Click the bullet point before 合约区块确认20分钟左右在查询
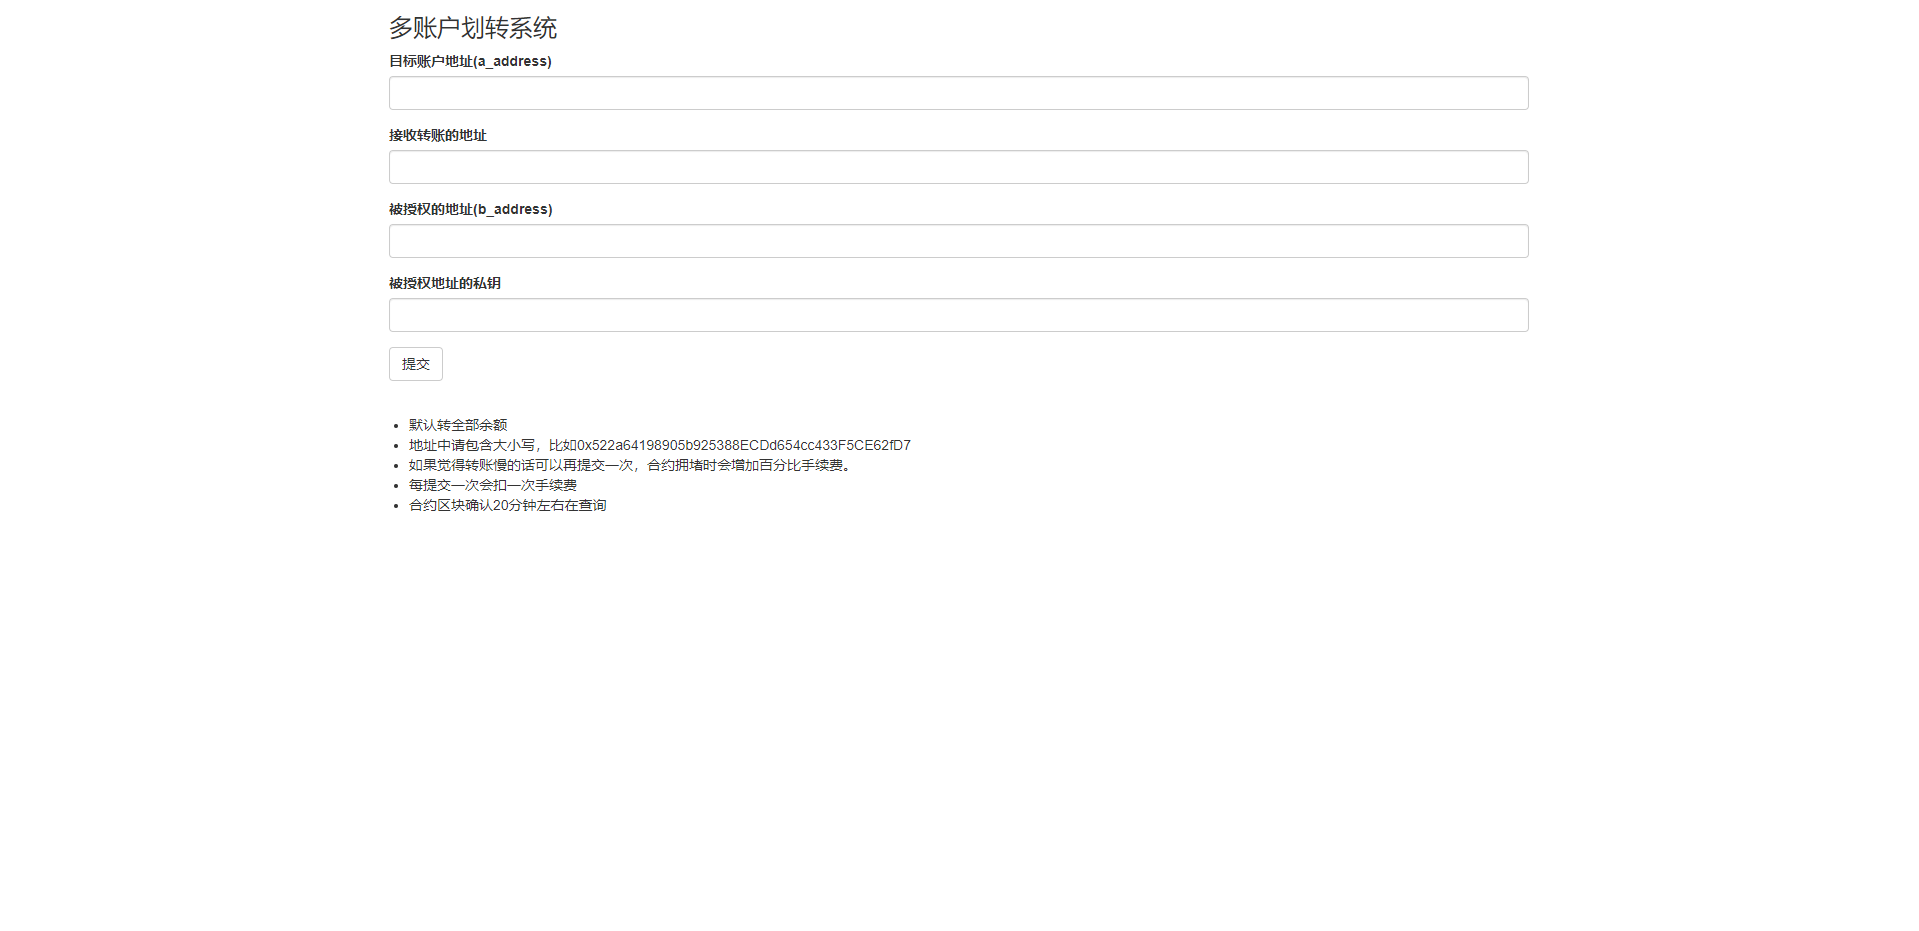This screenshot has width=1919, height=931. coord(396,506)
